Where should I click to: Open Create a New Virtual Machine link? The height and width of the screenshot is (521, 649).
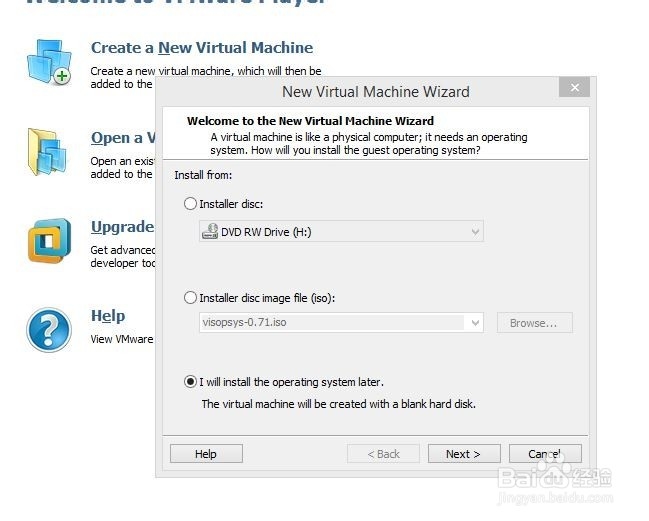[x=202, y=48]
